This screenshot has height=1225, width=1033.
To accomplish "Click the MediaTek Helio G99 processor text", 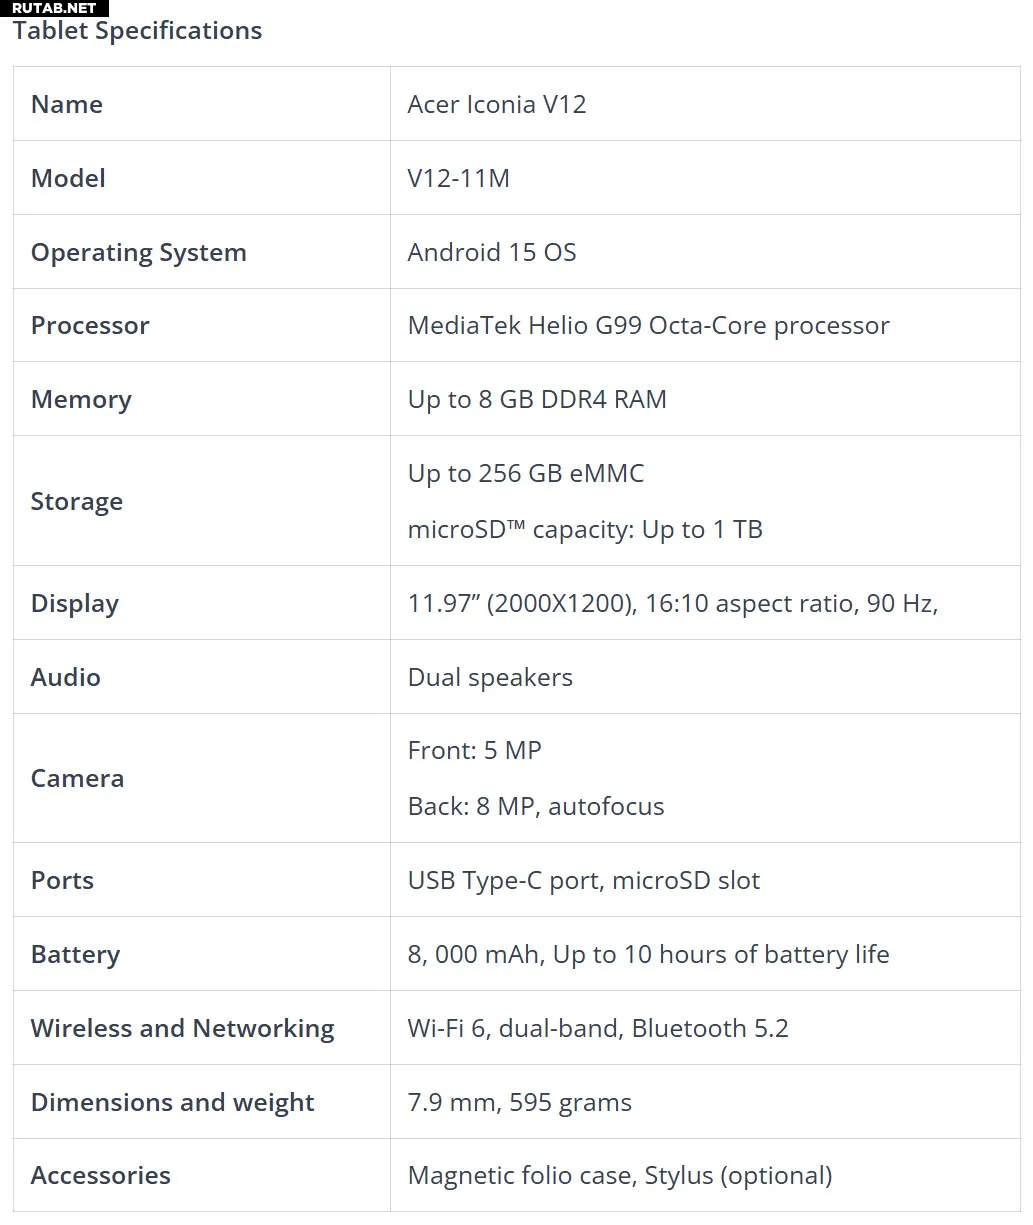I will tap(649, 326).
